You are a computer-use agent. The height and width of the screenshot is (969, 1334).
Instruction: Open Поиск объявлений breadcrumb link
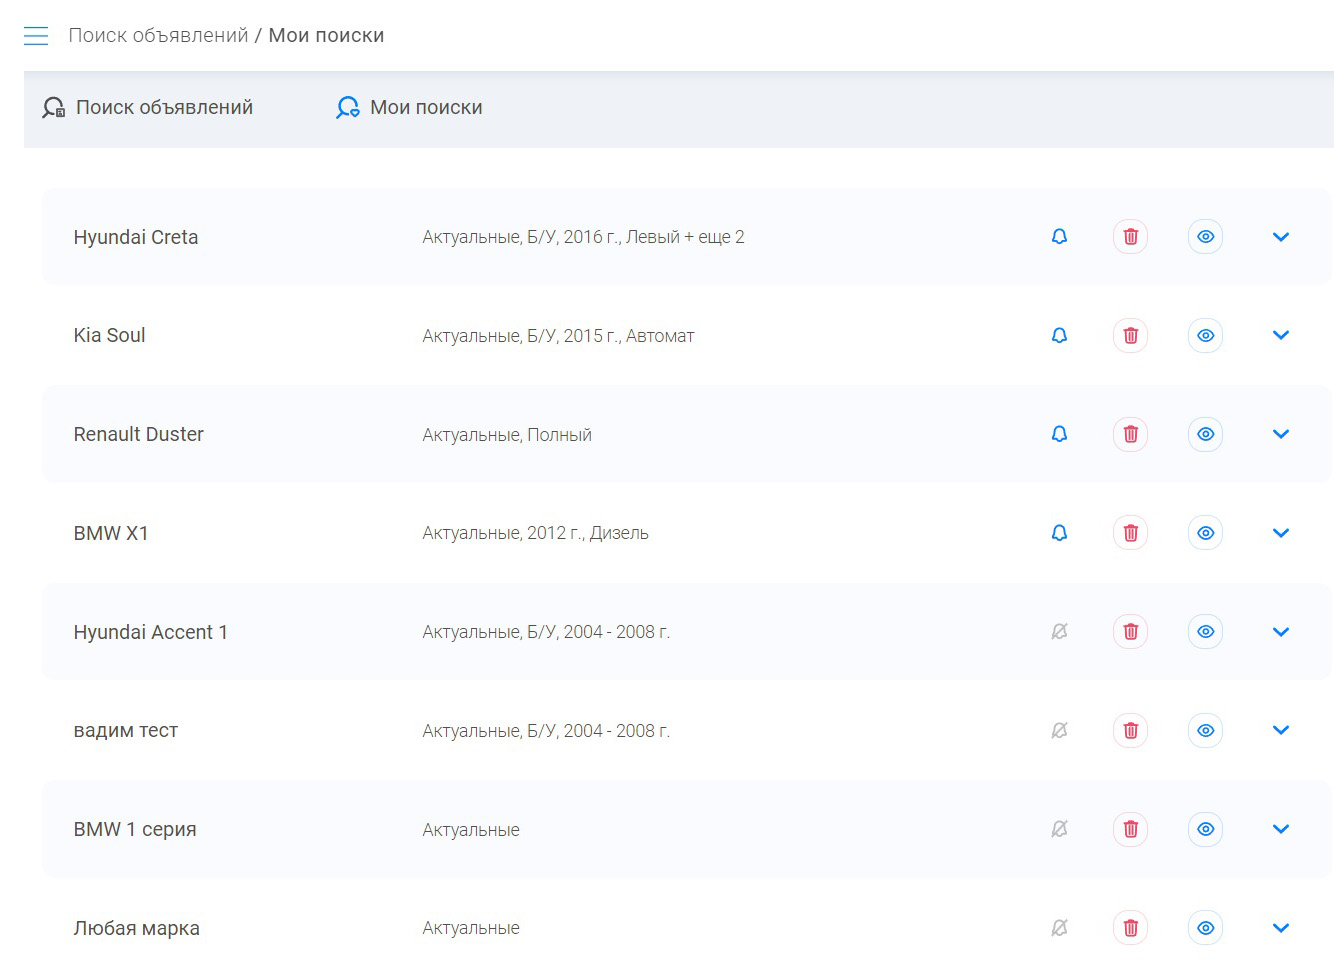click(158, 35)
